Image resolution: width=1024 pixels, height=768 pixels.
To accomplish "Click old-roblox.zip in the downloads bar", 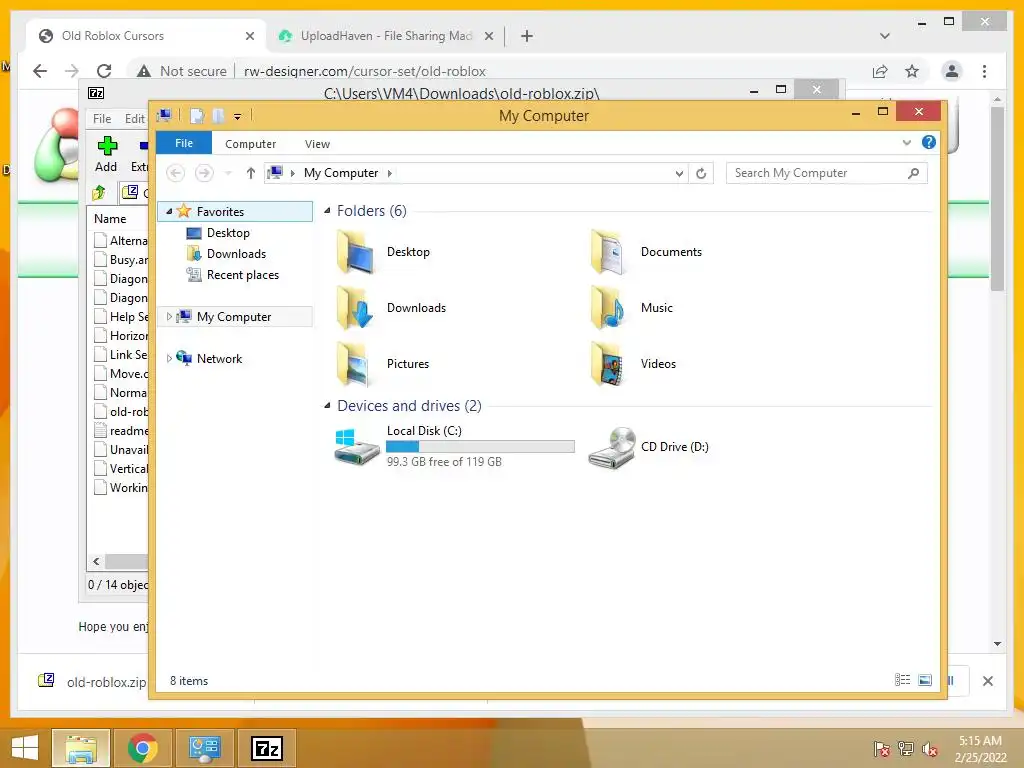I will pos(92,681).
